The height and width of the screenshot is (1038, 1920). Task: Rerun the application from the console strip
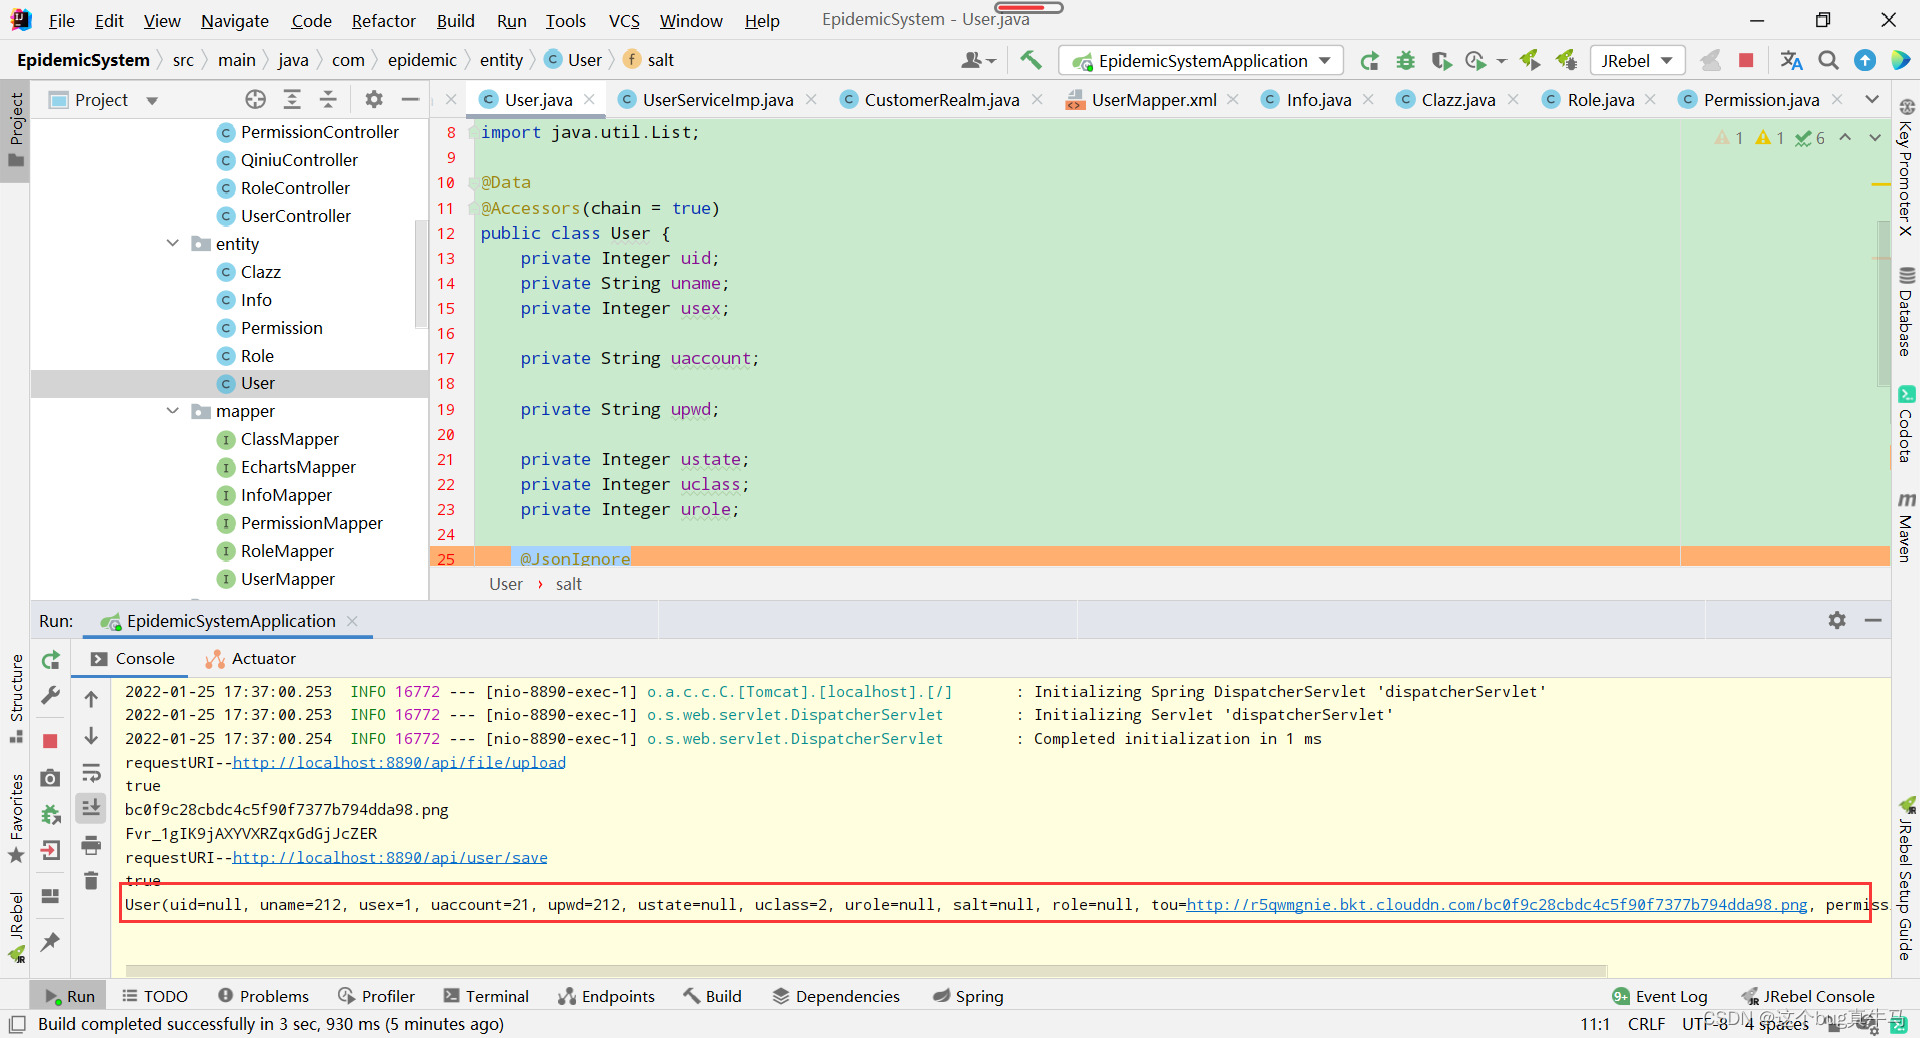[x=50, y=661]
